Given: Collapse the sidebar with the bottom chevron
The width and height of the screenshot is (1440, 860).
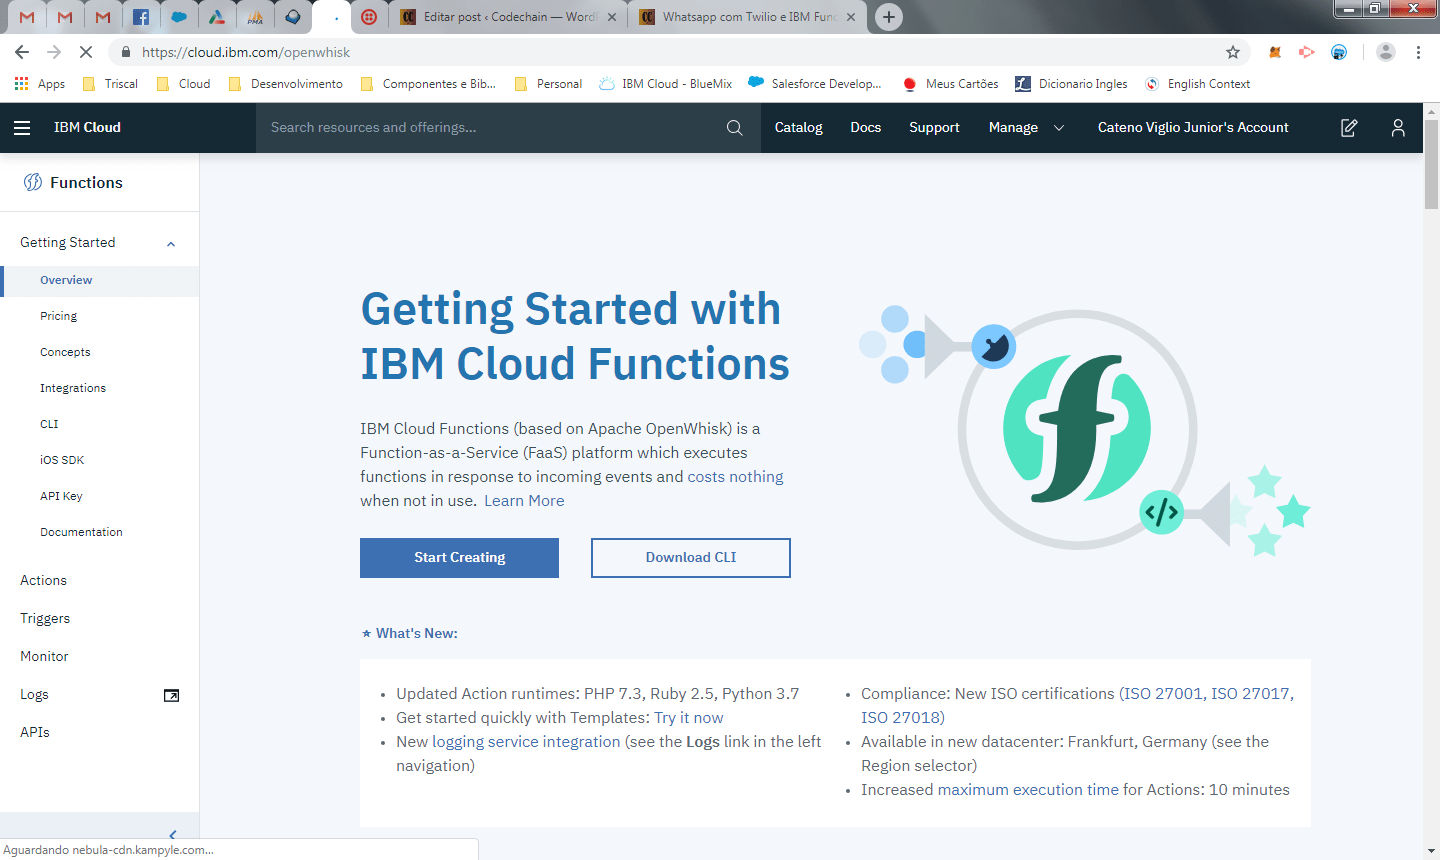Looking at the screenshot, I should [x=173, y=833].
